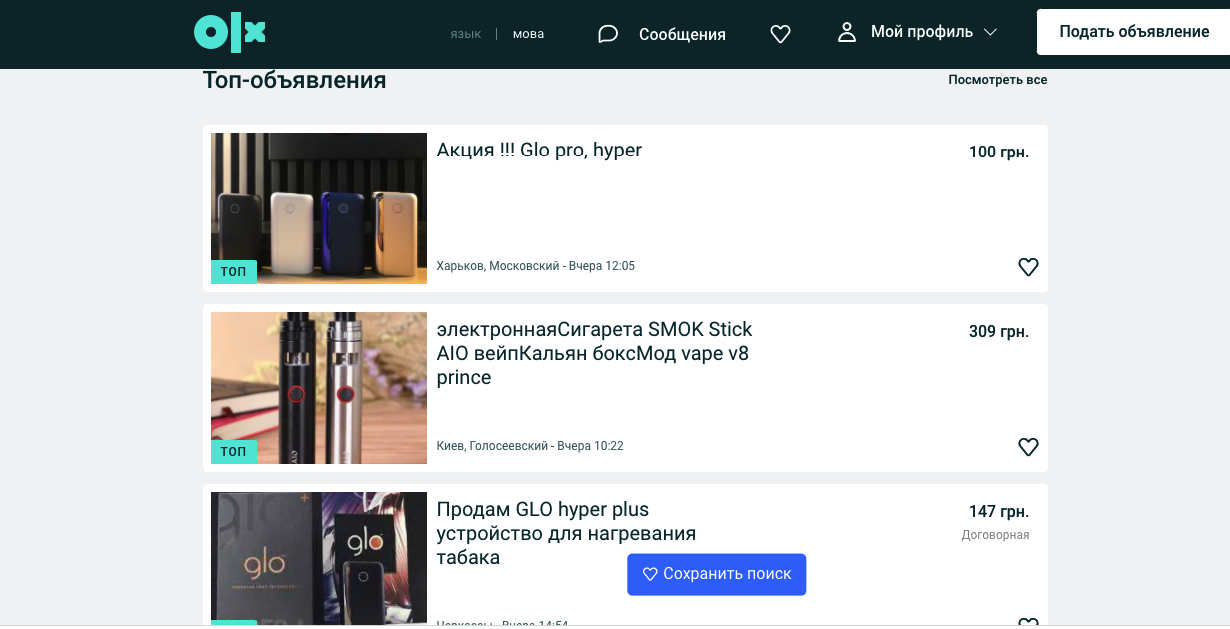
Task: Click ТОП badge on Glo pro listing
Action: (234, 272)
